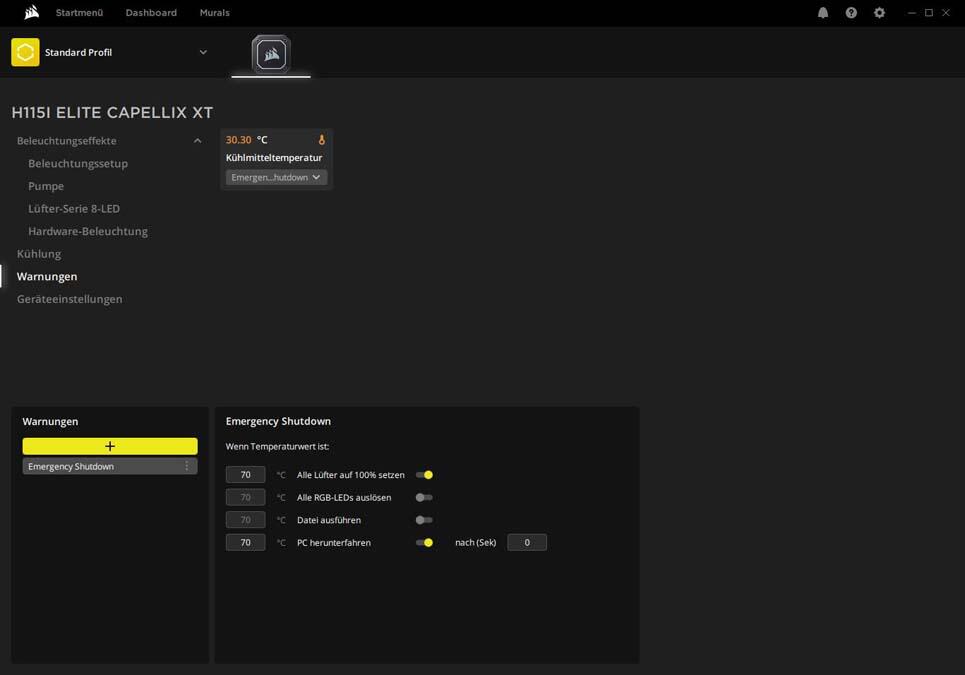The width and height of the screenshot is (965, 675).
Task: Maximize the iCUE window
Action: [929, 12]
